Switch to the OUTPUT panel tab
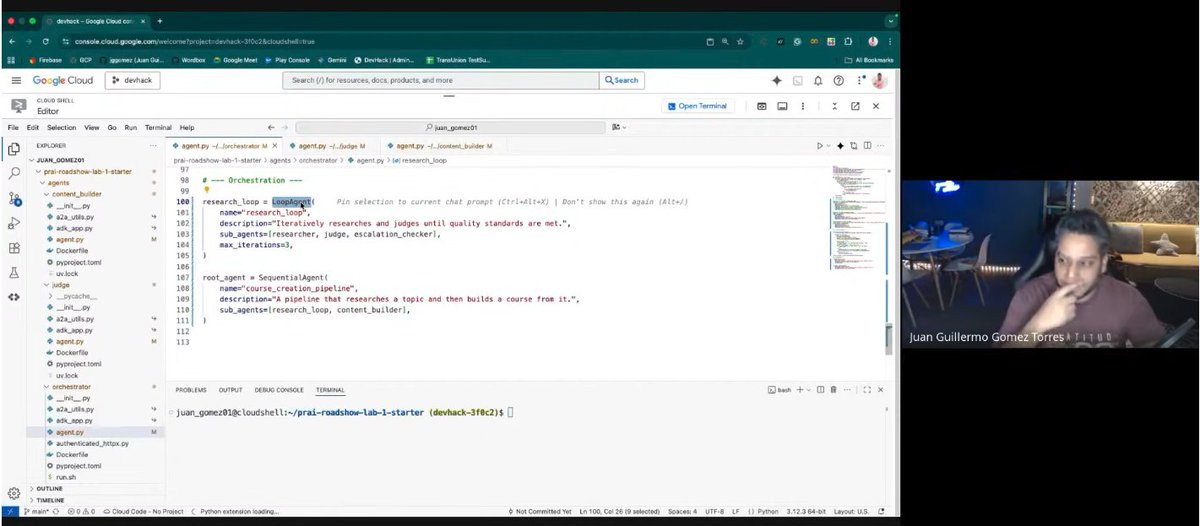The image size is (1200, 526). (x=231, y=390)
